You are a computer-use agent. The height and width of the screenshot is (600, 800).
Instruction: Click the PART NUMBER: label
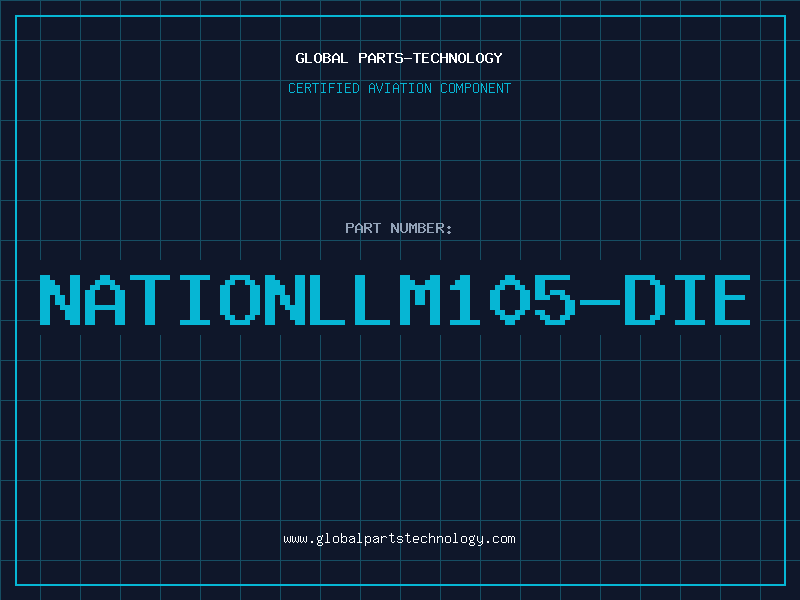398,228
